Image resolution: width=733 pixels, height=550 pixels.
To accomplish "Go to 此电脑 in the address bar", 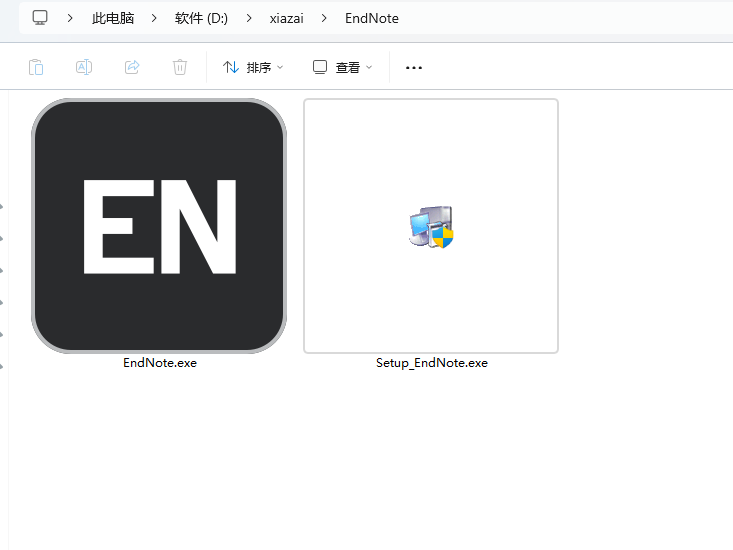I will click(x=113, y=18).
